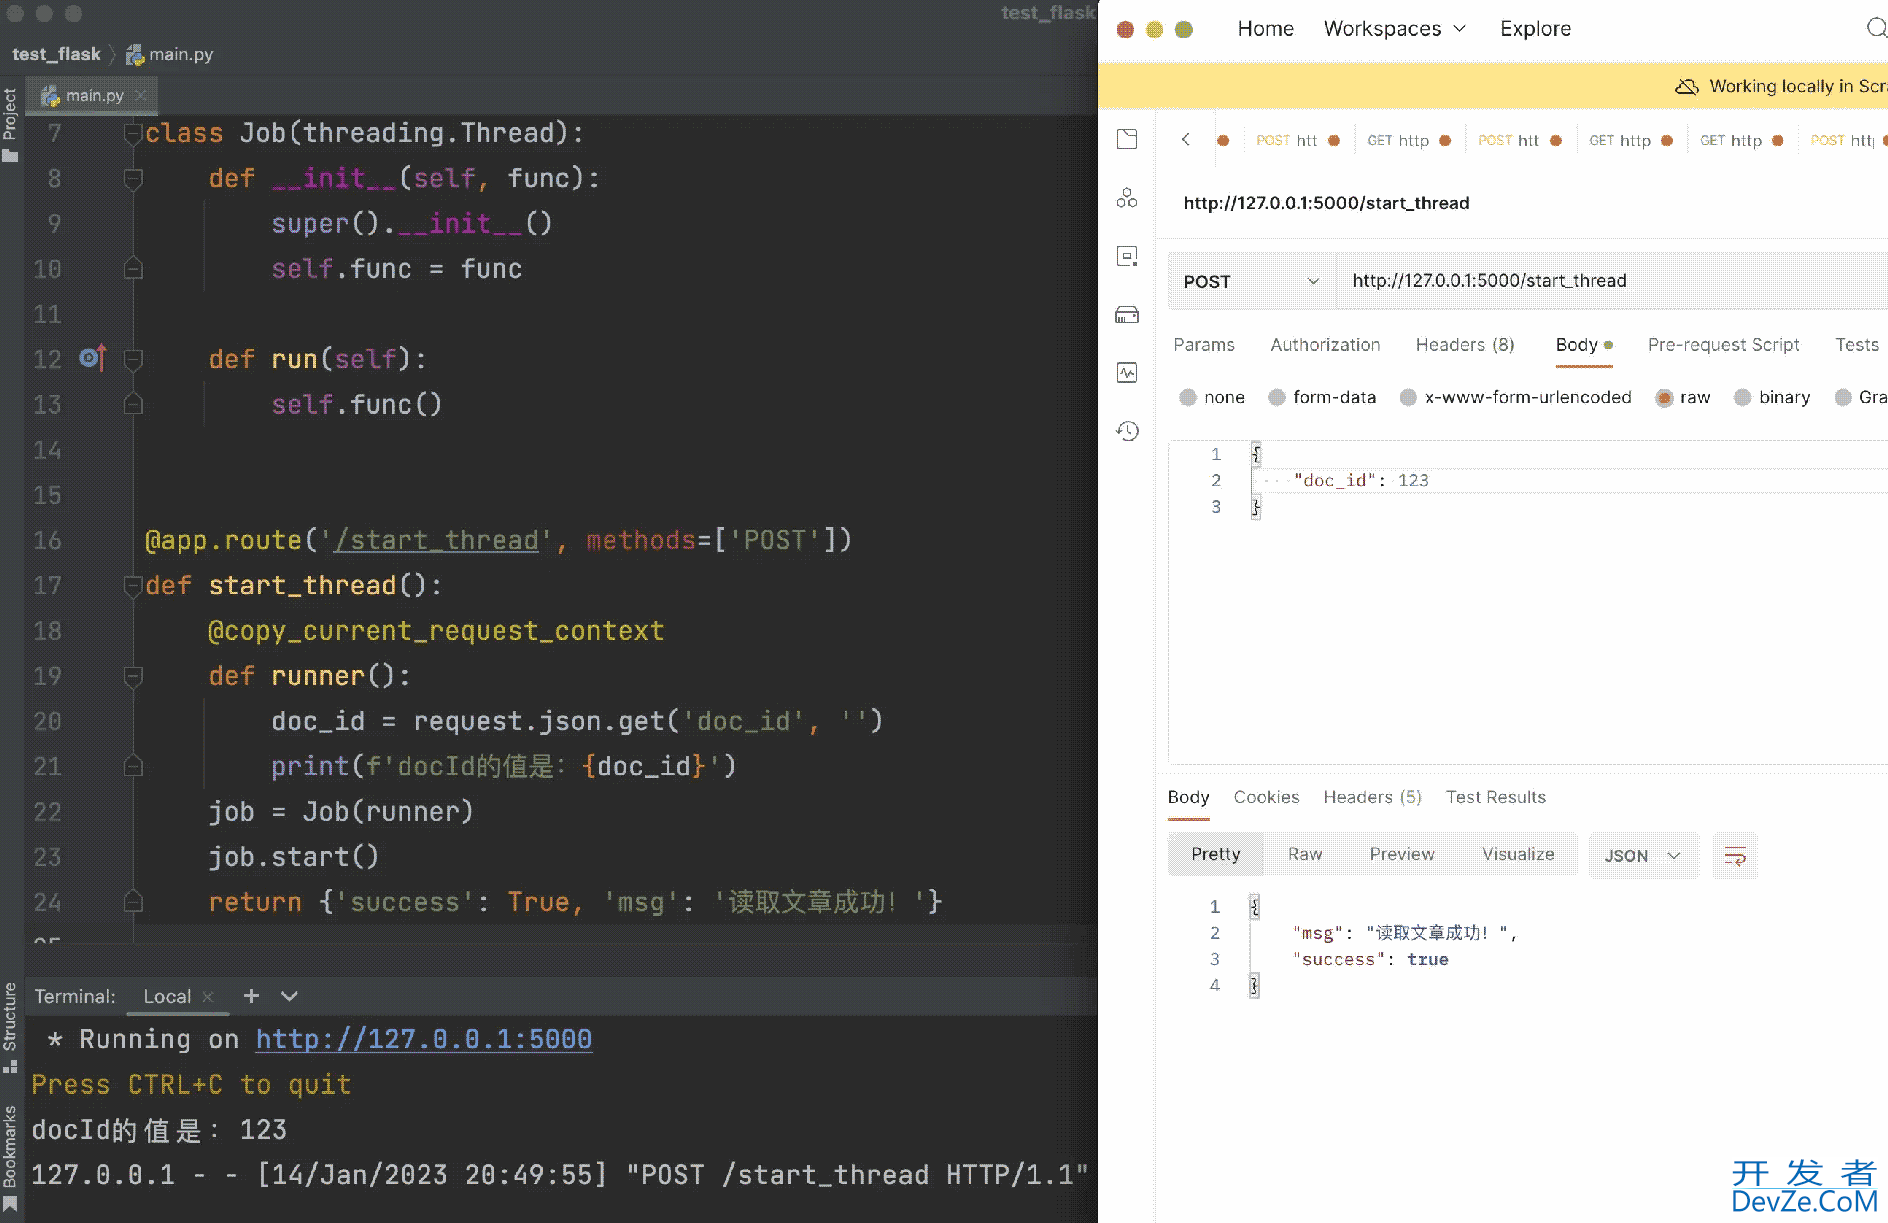The width and height of the screenshot is (1888, 1223).
Task: Expand the Workspaces menu
Action: (1395, 29)
